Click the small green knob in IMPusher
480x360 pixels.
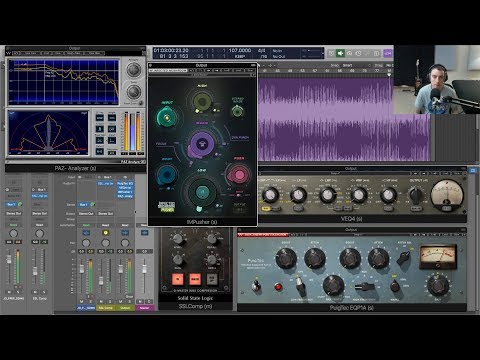click(237, 111)
